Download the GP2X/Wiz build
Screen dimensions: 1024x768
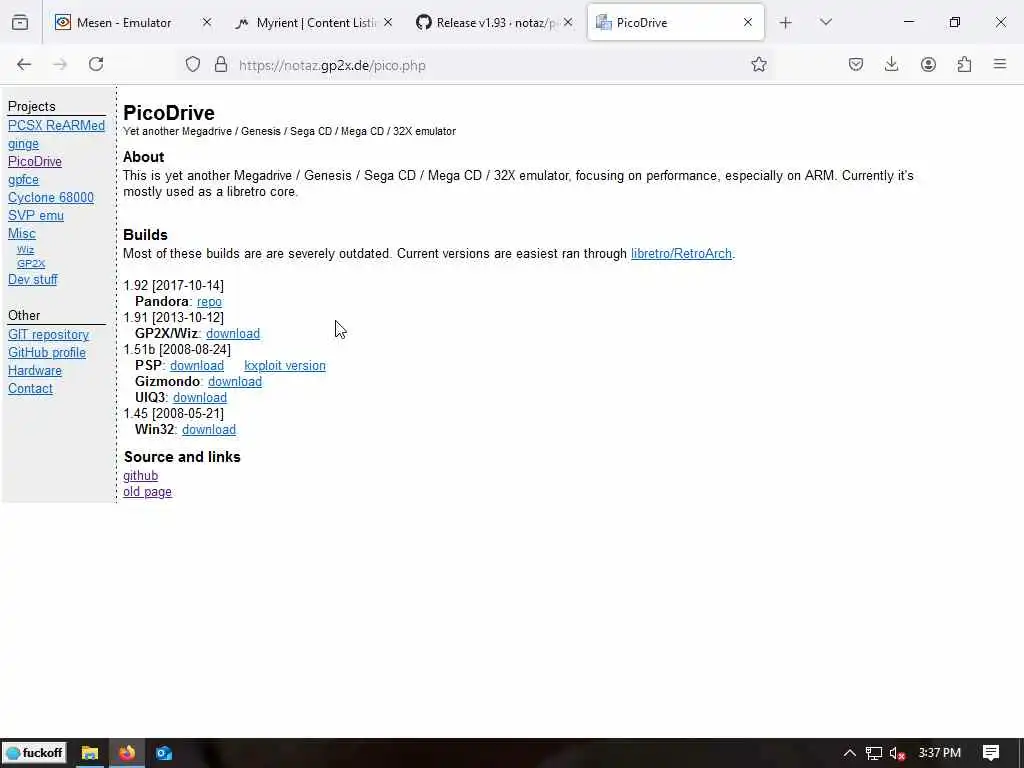pos(233,334)
